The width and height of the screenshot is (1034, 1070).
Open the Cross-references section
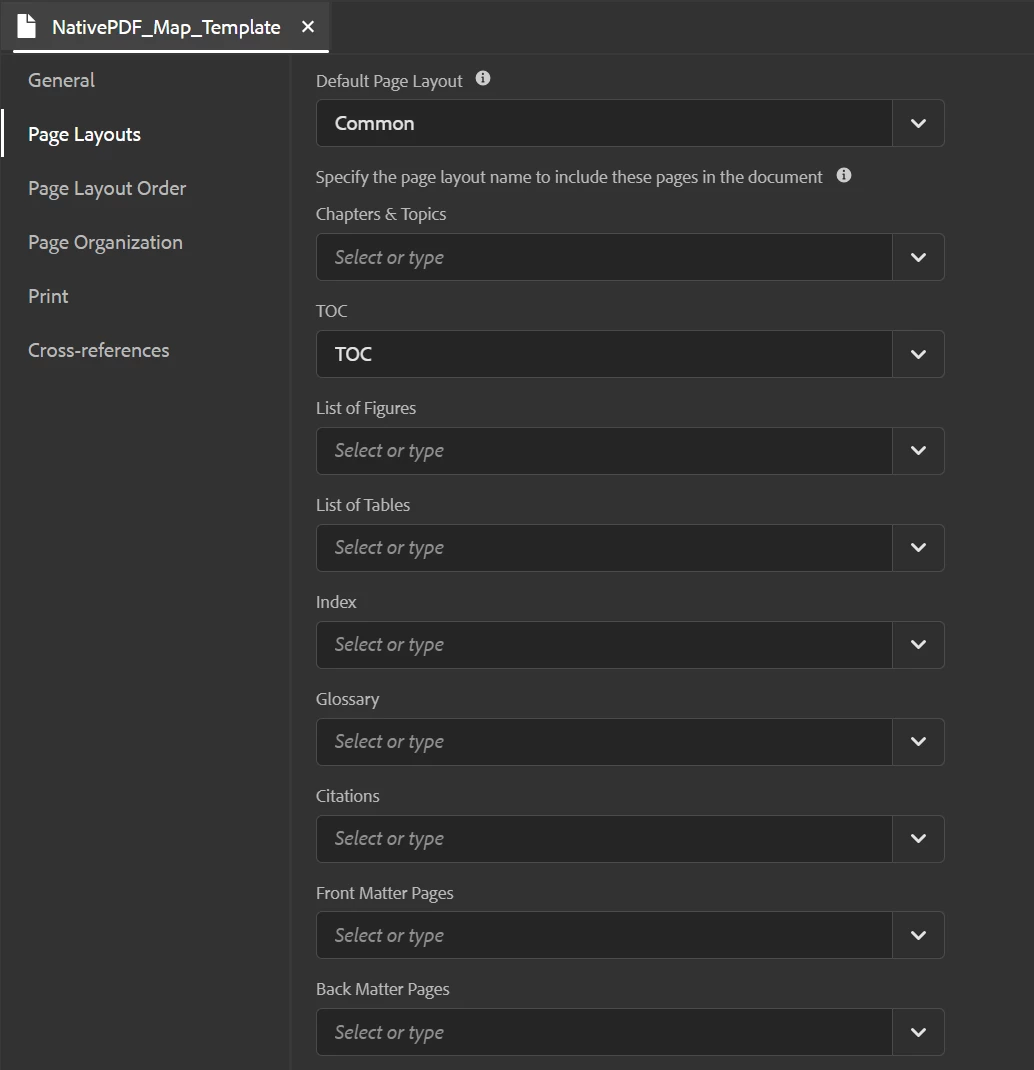click(x=98, y=350)
